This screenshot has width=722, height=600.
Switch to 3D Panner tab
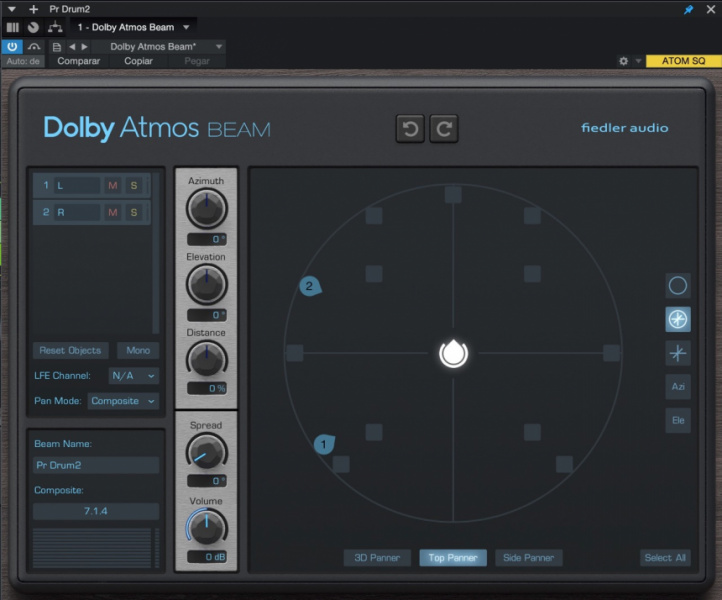click(377, 558)
